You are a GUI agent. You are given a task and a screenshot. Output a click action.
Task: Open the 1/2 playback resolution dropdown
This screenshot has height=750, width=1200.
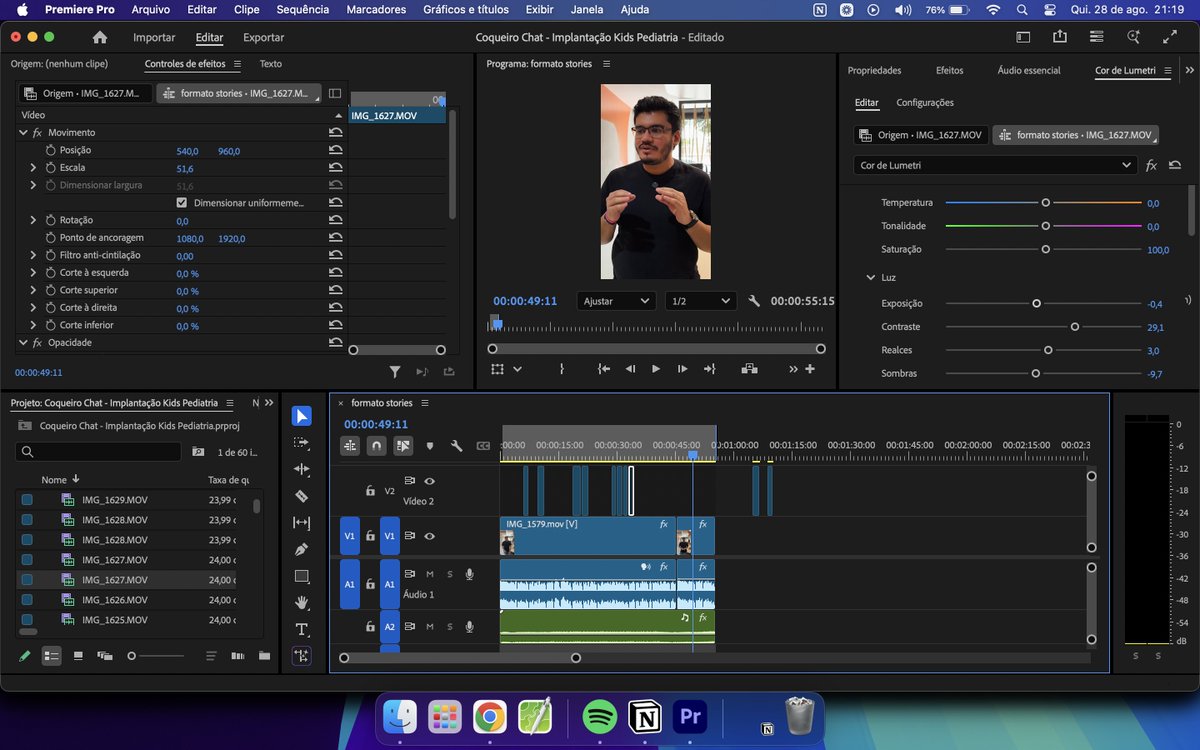point(700,301)
